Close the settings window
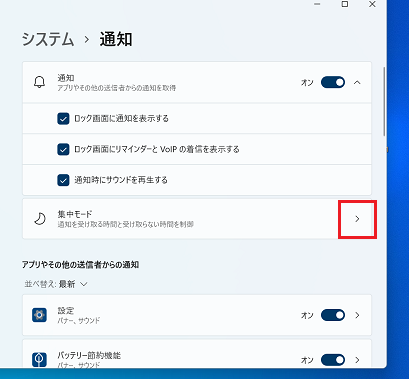Viewport: 409px width, 379px height. pos(372,4)
